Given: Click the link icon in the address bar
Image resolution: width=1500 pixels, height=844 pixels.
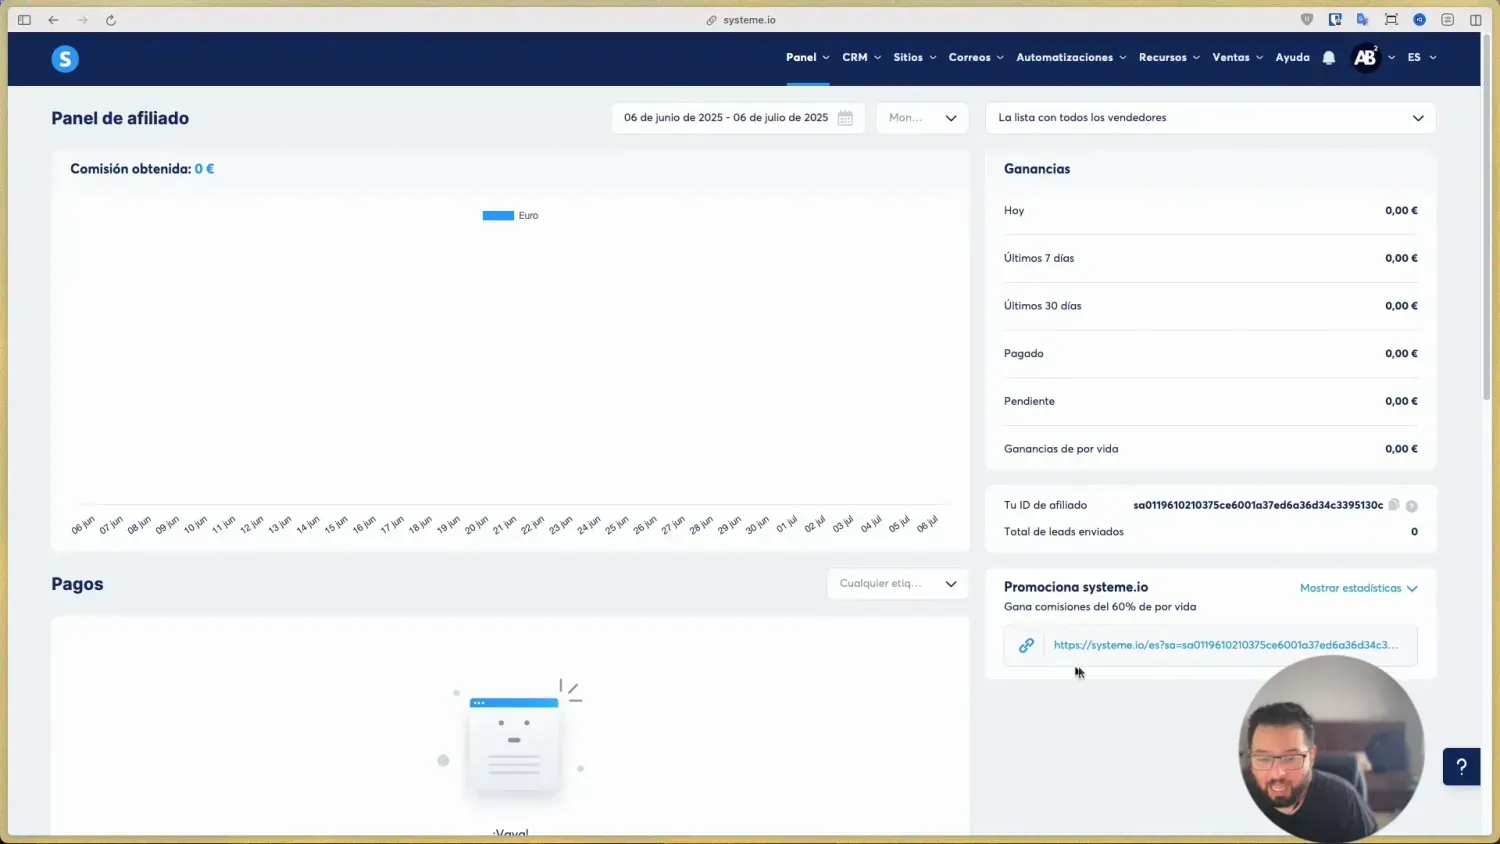Looking at the screenshot, I should coord(712,20).
